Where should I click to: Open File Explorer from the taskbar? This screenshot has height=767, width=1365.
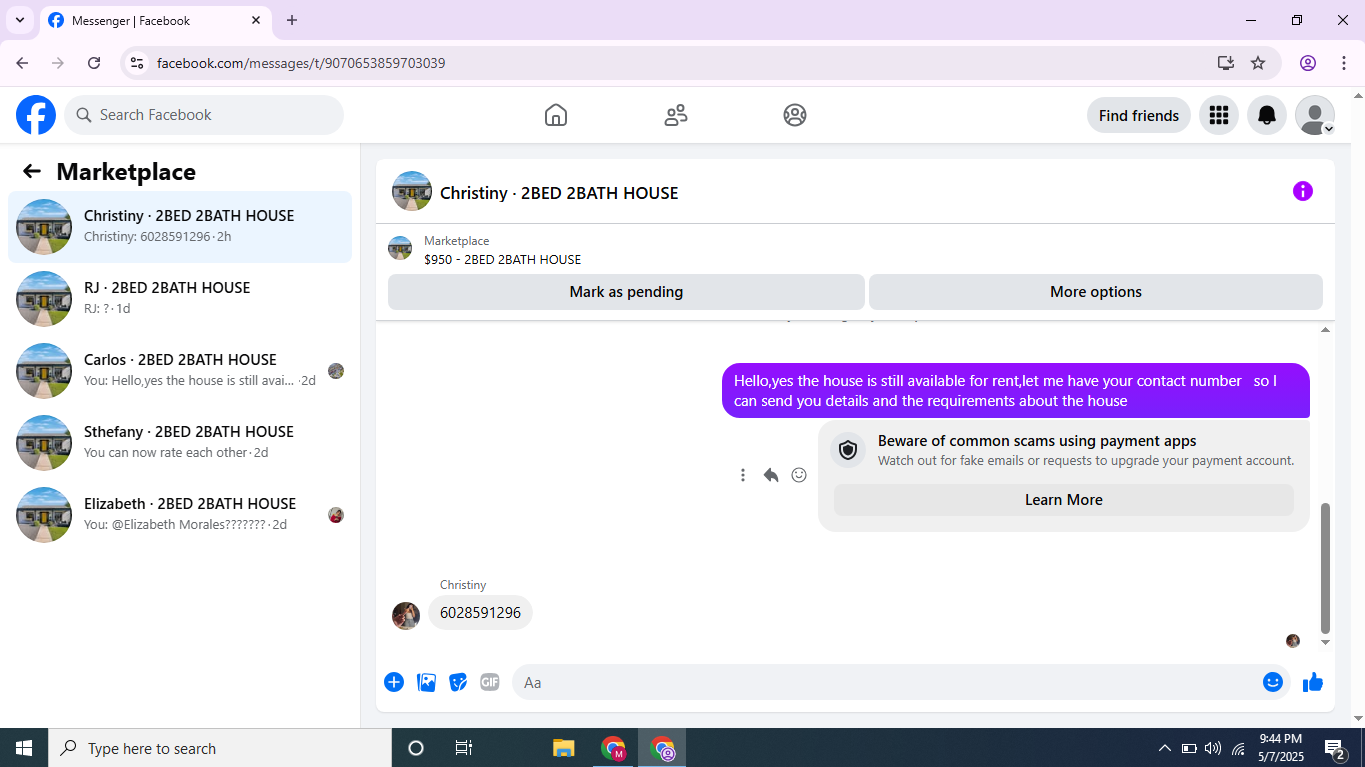(564, 748)
